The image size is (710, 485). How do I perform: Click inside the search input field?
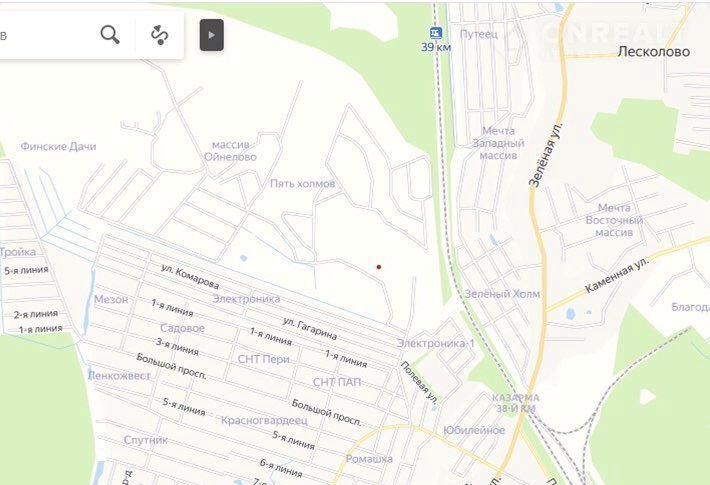tap(45, 35)
